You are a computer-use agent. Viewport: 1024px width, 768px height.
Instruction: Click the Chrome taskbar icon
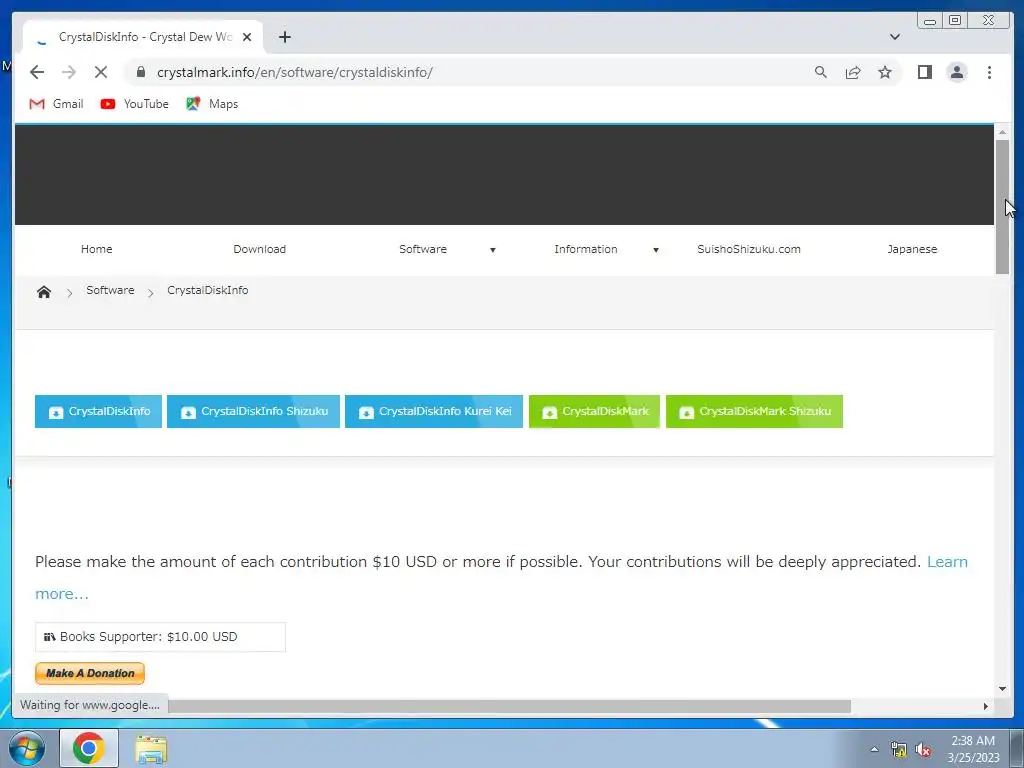89,748
